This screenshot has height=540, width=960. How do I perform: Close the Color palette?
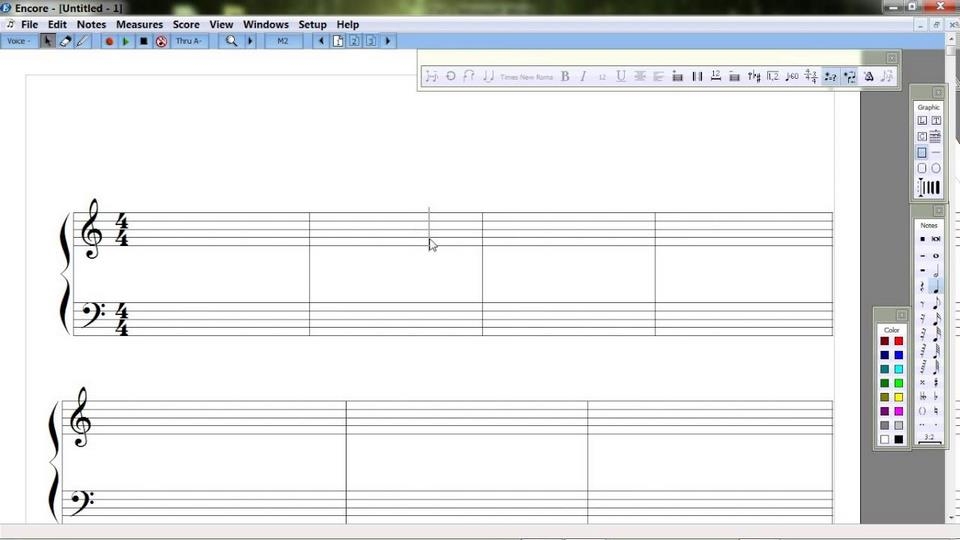pyautogui.click(x=901, y=315)
